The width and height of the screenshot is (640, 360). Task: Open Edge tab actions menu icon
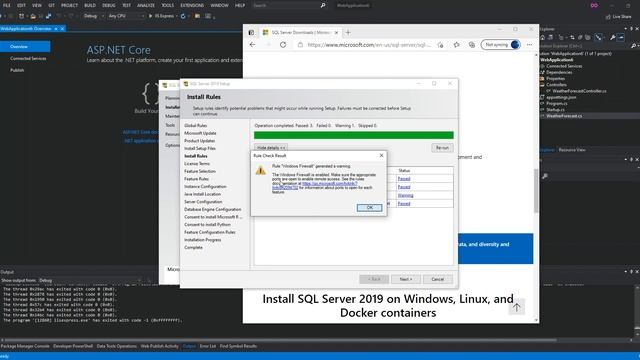coord(251,32)
